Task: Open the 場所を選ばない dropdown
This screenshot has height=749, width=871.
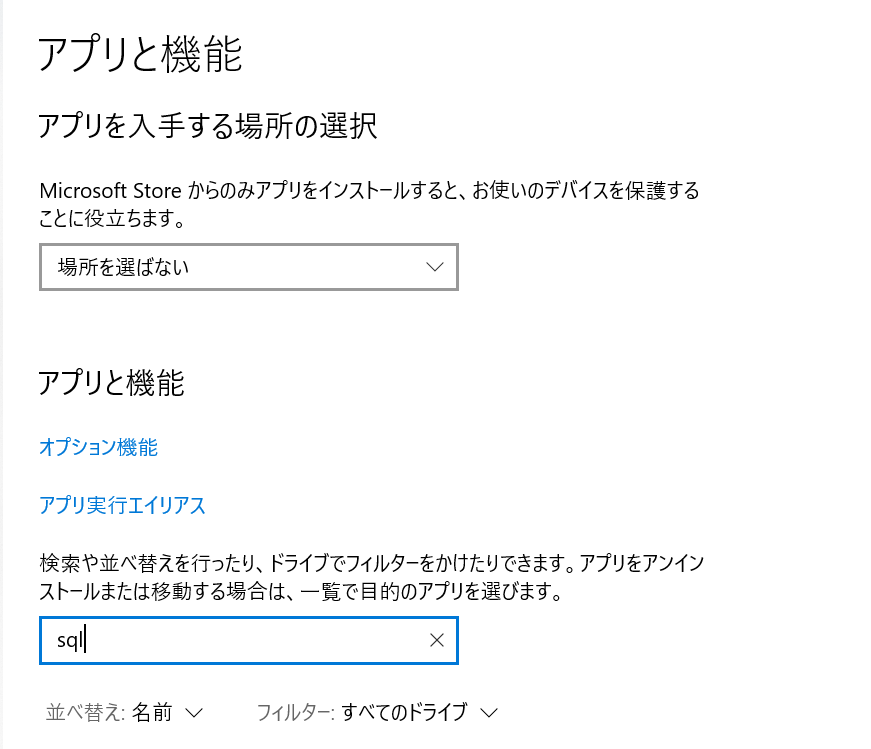Action: (248, 267)
